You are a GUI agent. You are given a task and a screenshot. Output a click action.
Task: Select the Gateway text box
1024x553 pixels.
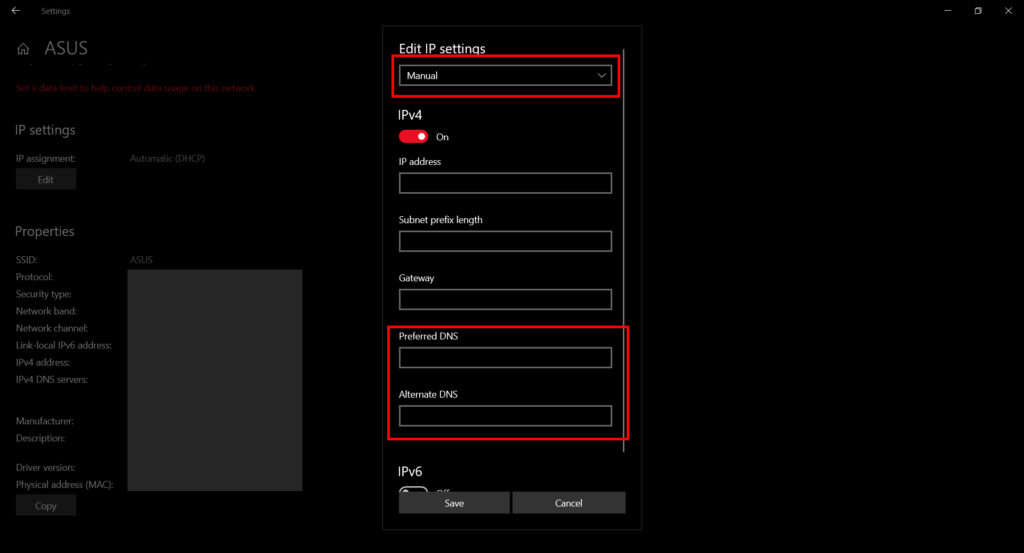504,299
